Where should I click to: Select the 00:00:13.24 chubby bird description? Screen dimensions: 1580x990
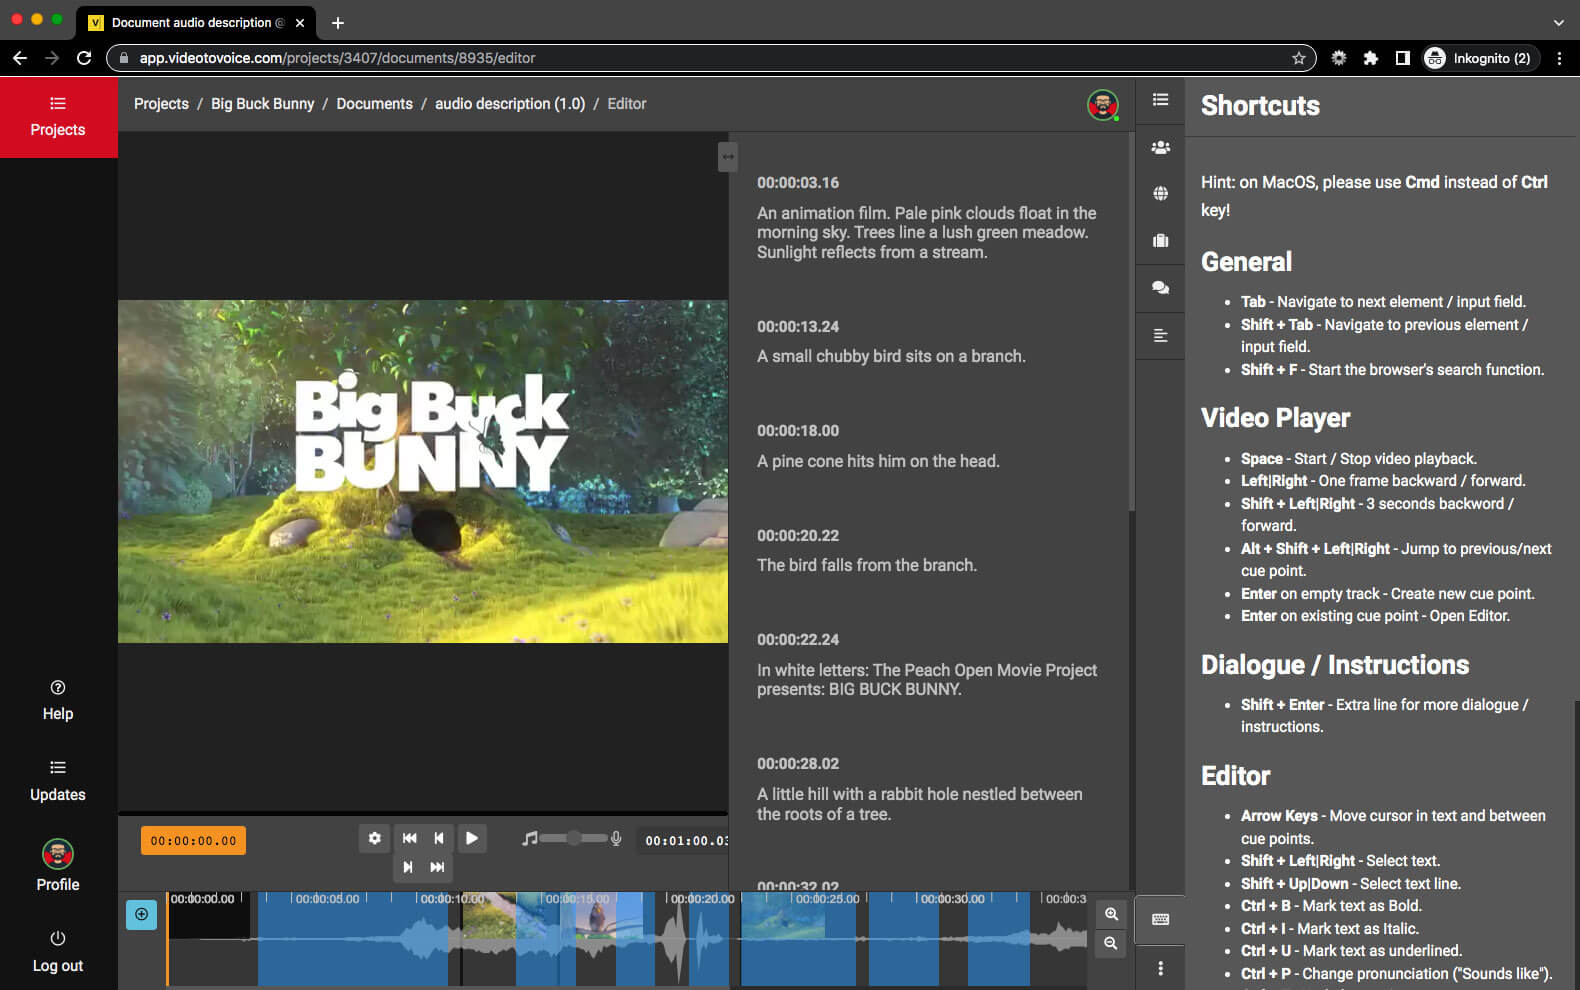point(891,356)
